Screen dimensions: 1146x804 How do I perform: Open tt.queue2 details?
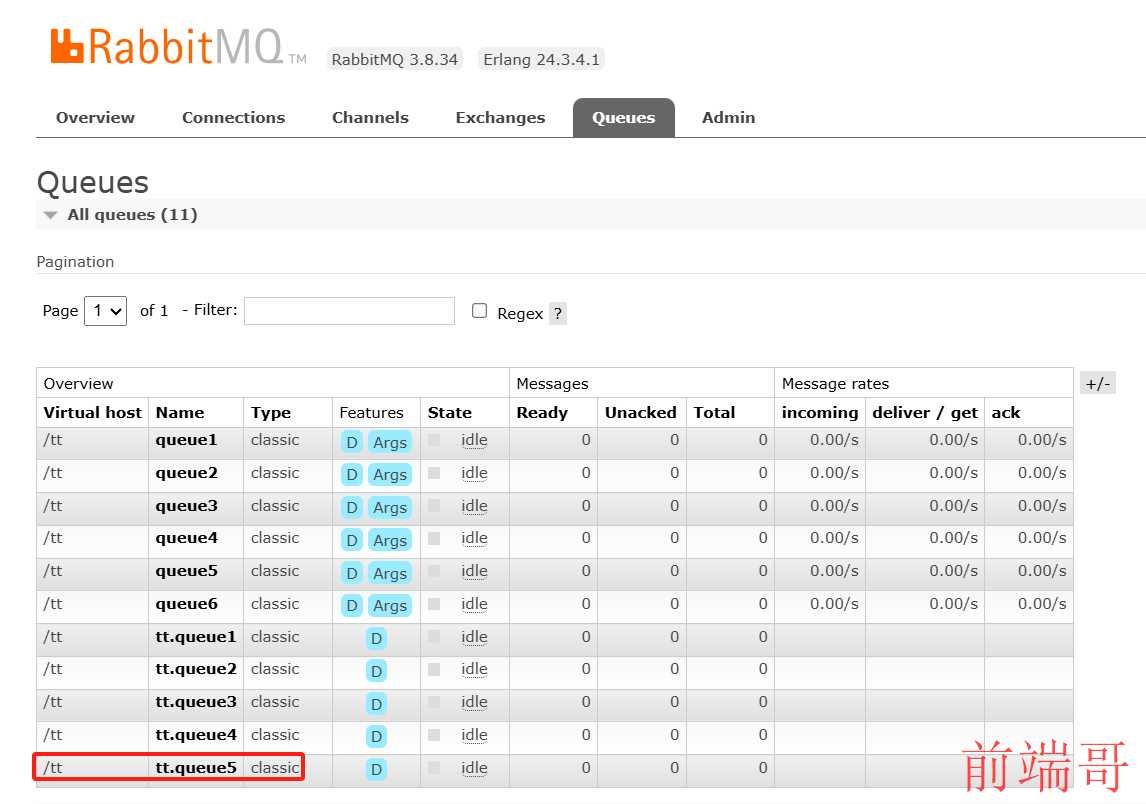coord(196,669)
